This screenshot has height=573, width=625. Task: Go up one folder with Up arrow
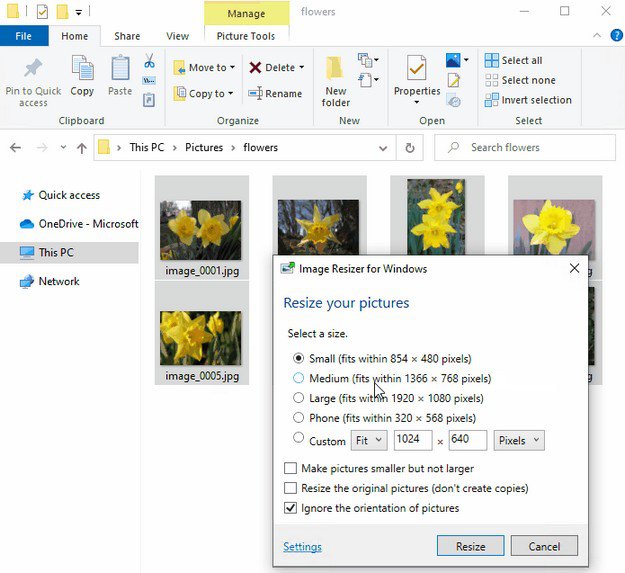tap(81, 148)
